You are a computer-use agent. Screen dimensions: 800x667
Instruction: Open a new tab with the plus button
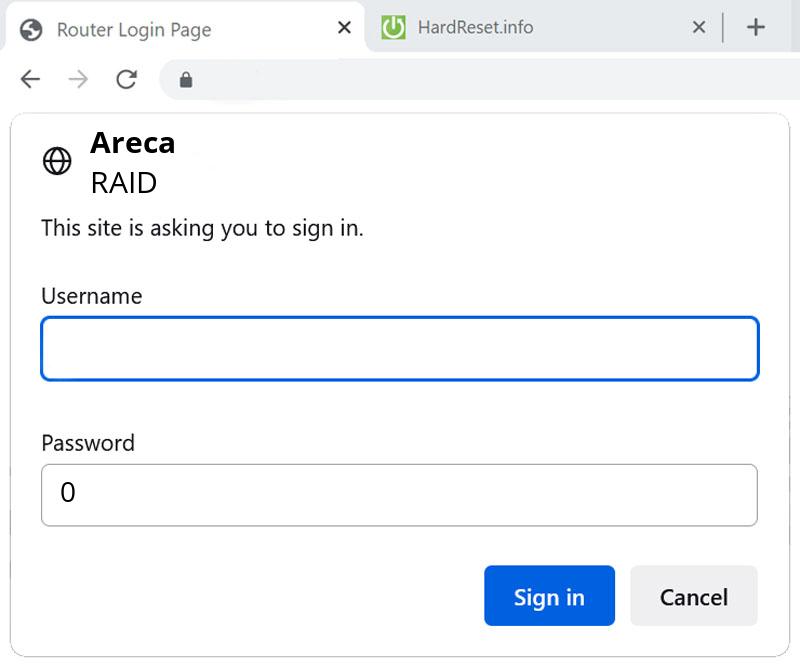(x=756, y=26)
